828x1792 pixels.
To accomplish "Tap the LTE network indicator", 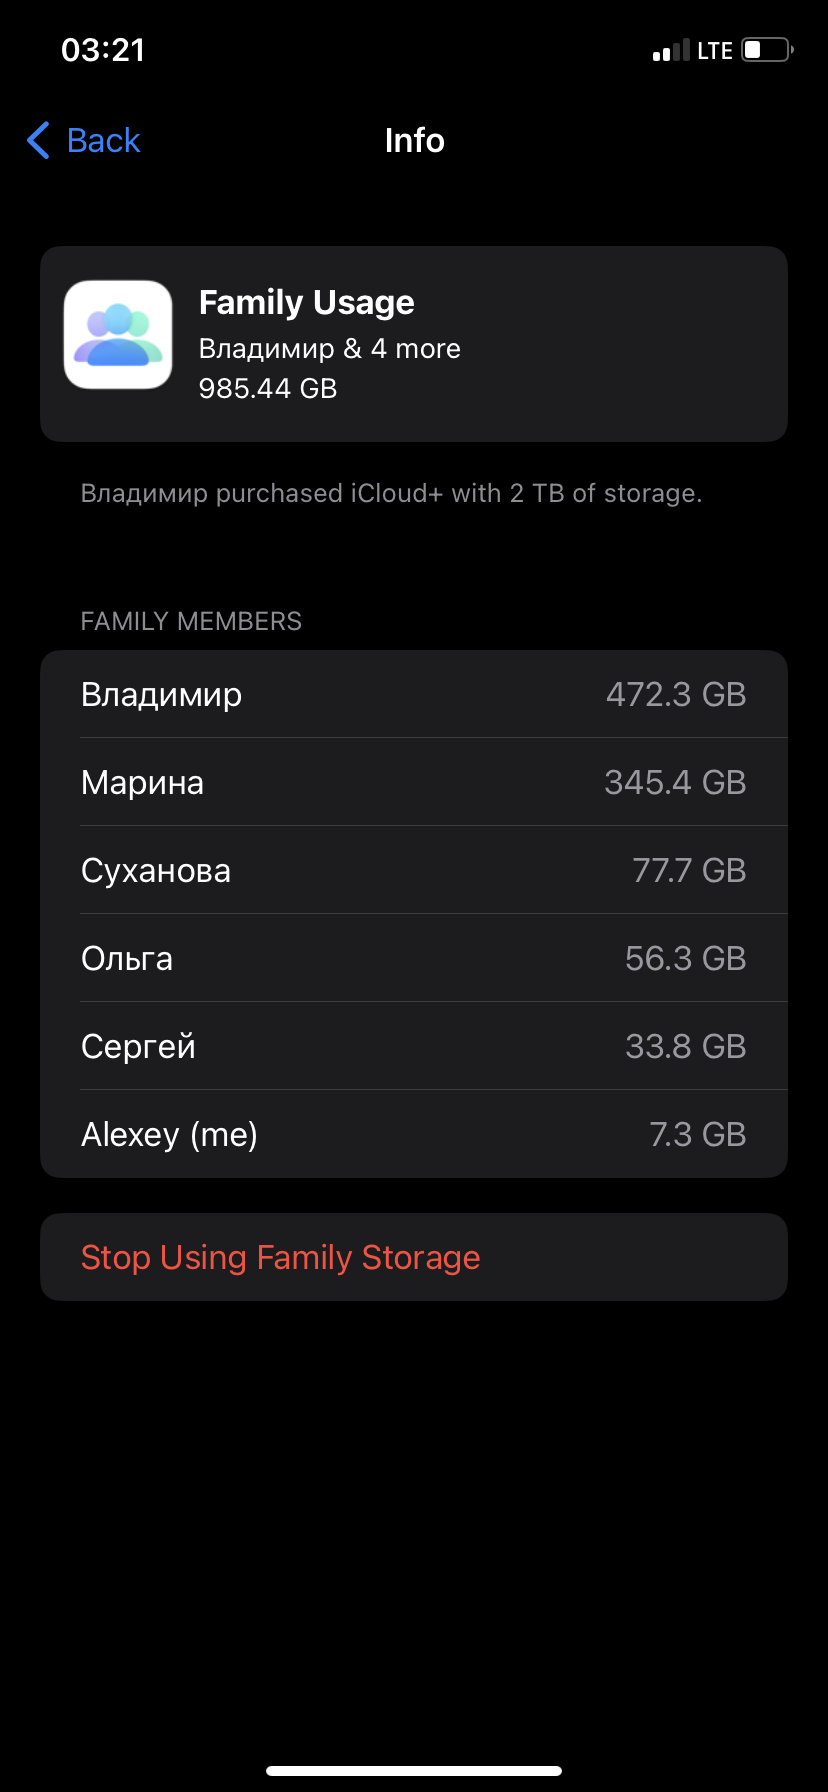I will tap(715, 51).
